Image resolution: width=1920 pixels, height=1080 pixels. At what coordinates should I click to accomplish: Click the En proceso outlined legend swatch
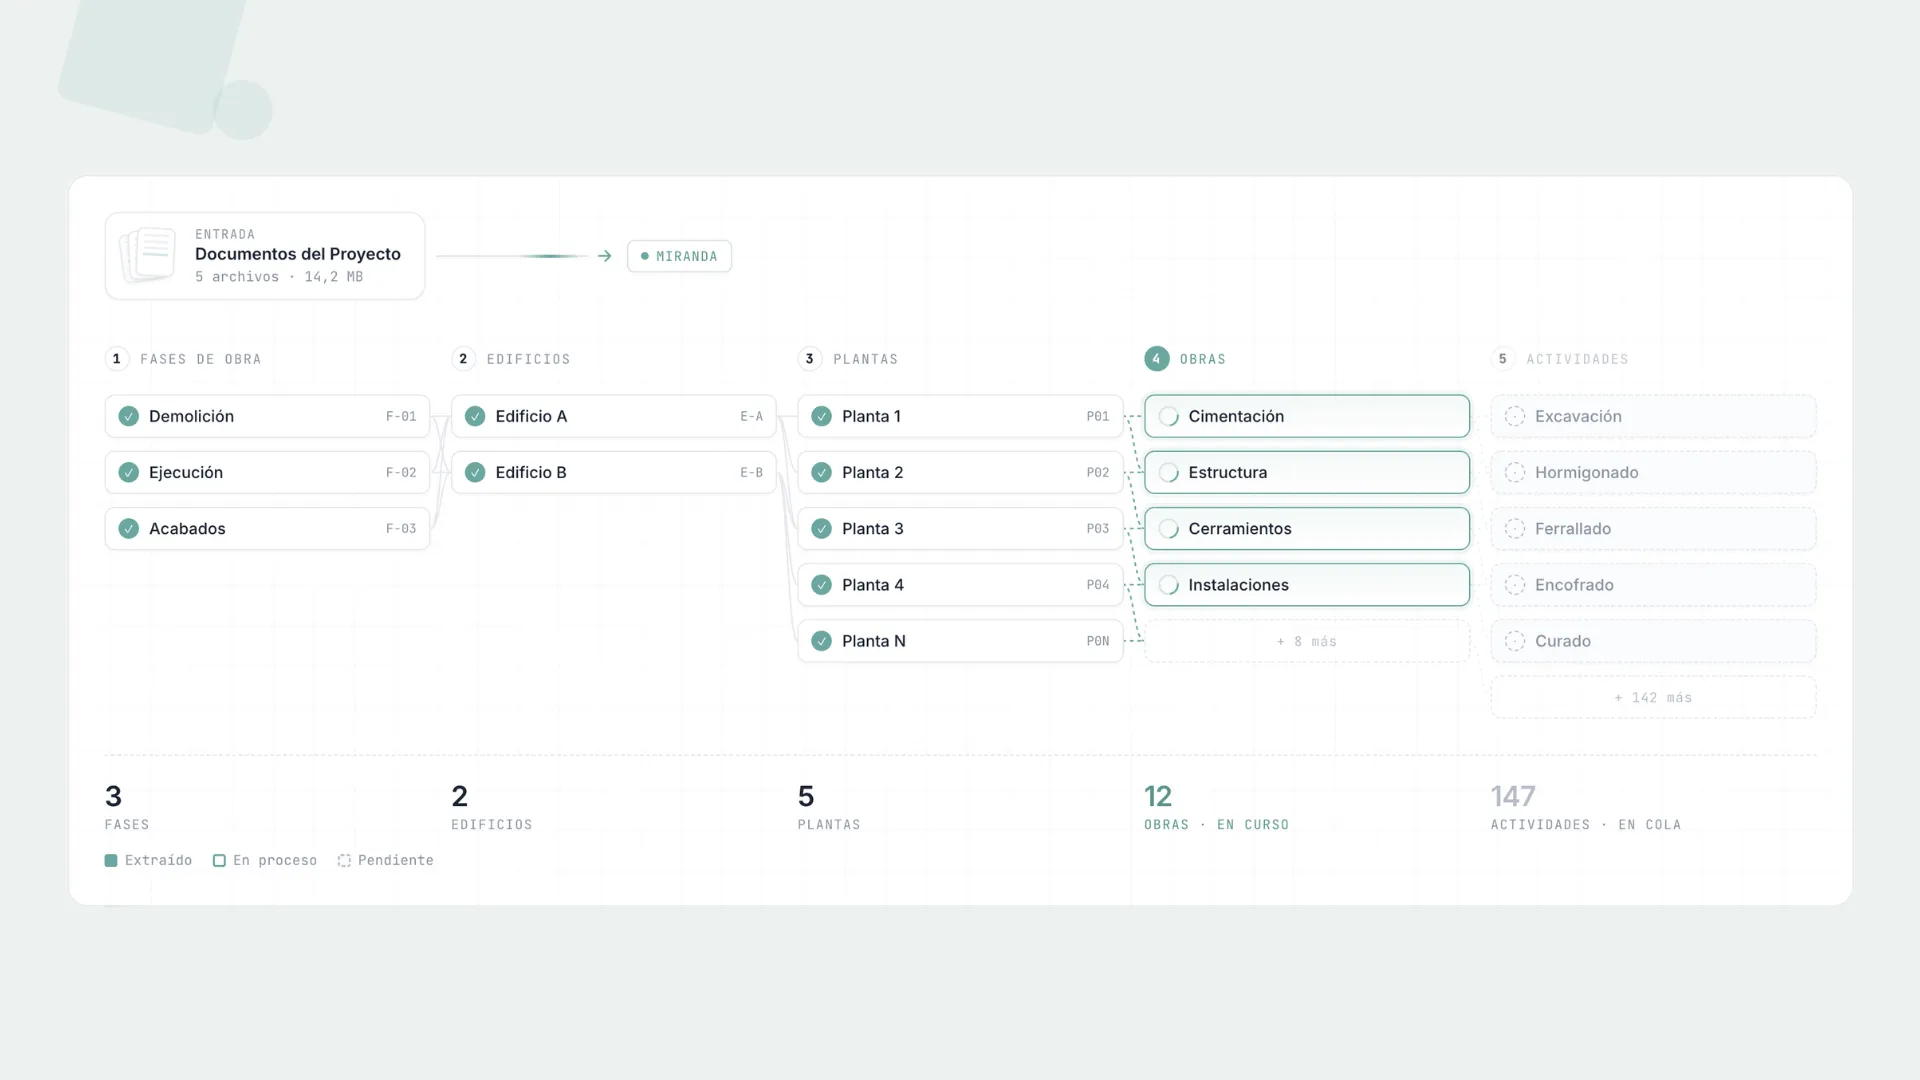point(219,860)
